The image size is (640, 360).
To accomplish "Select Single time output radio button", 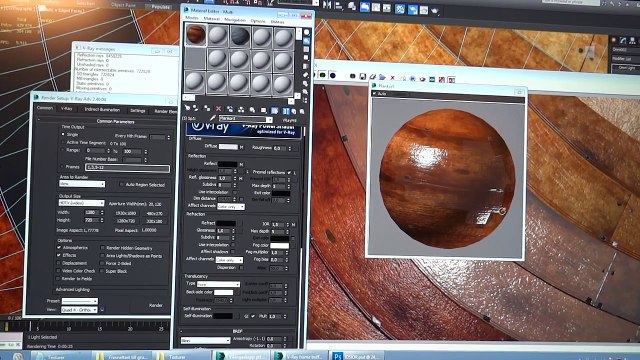I will 63,134.
